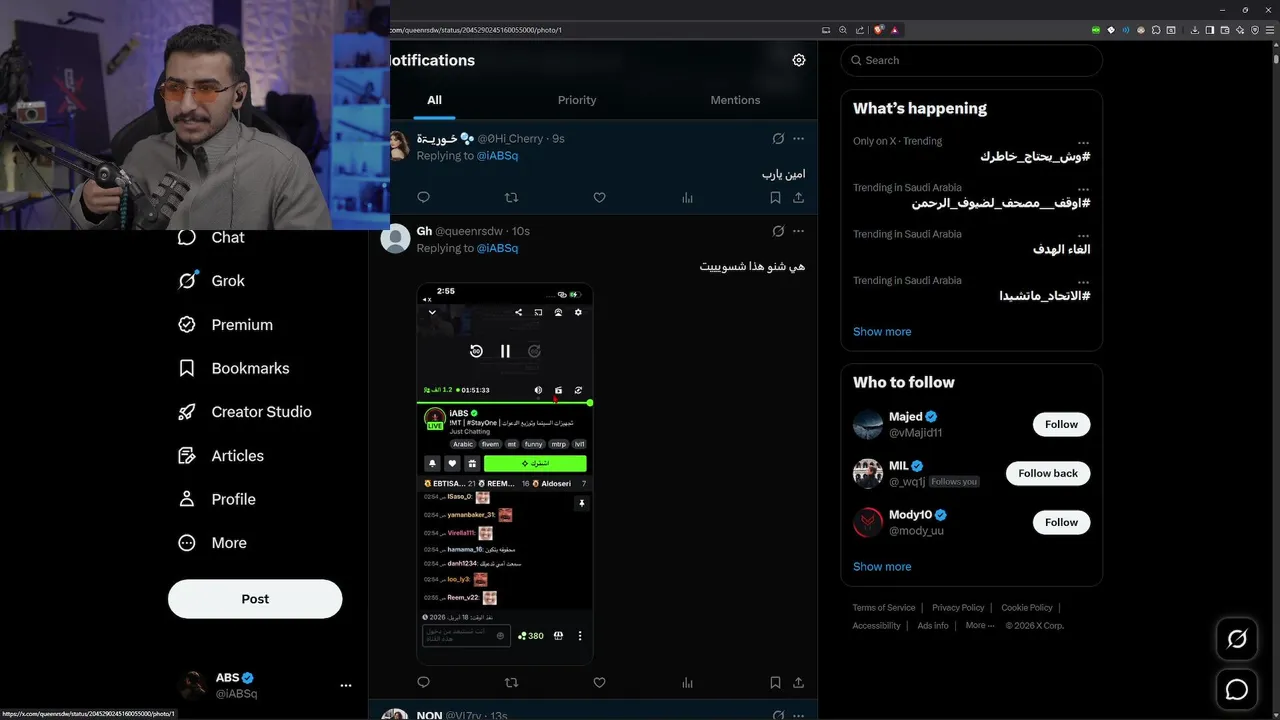The height and width of the screenshot is (720, 1280).
Task: Open the floating messages chat button
Action: [x=1237, y=690]
